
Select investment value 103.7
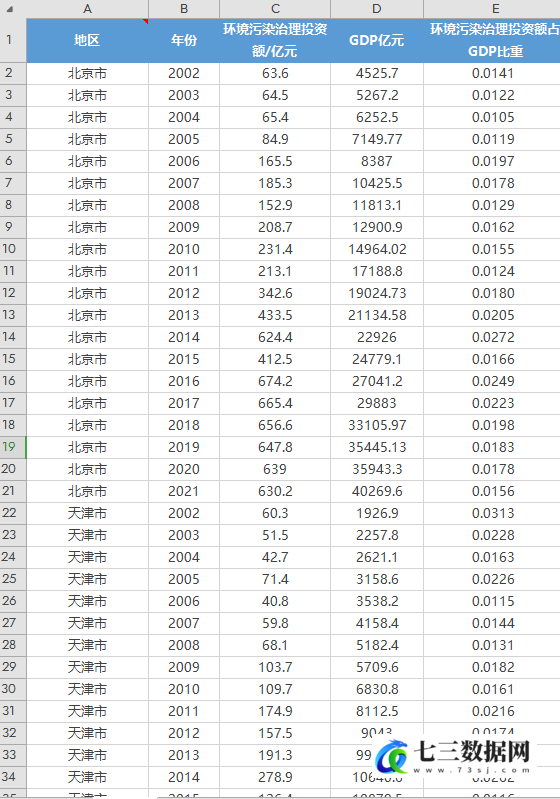pyautogui.click(x=275, y=667)
